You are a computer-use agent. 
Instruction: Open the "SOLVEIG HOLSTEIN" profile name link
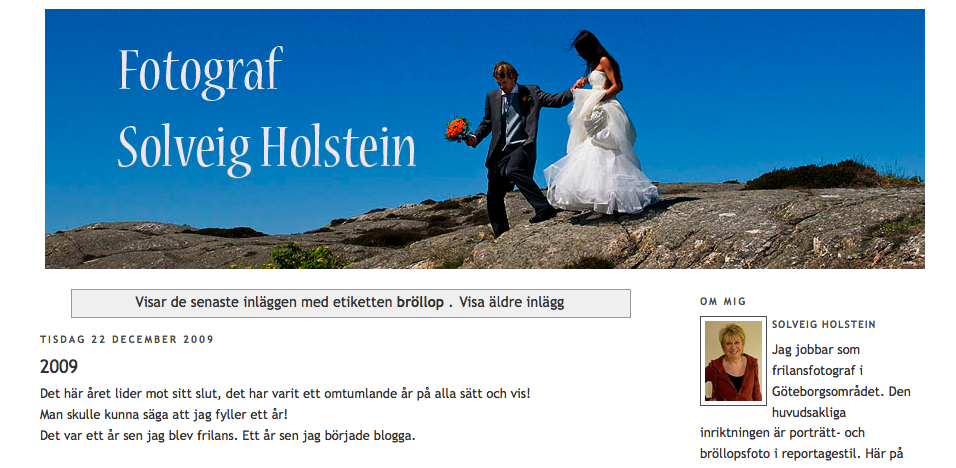(824, 325)
